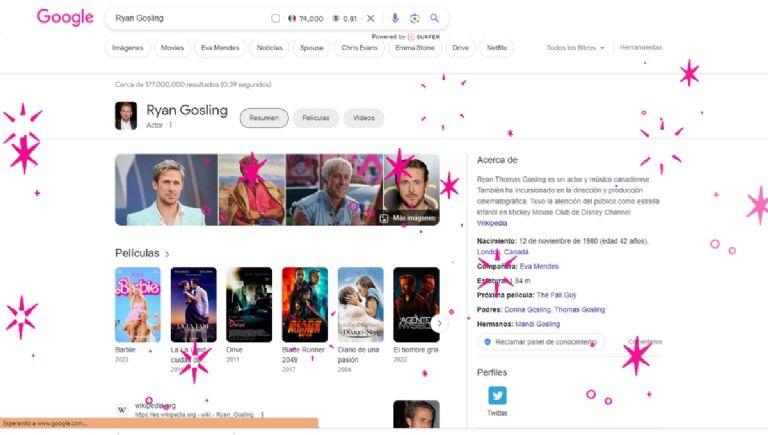The height and width of the screenshot is (435, 768).
Task: Select the Imágenes filter chip
Action: (127, 48)
